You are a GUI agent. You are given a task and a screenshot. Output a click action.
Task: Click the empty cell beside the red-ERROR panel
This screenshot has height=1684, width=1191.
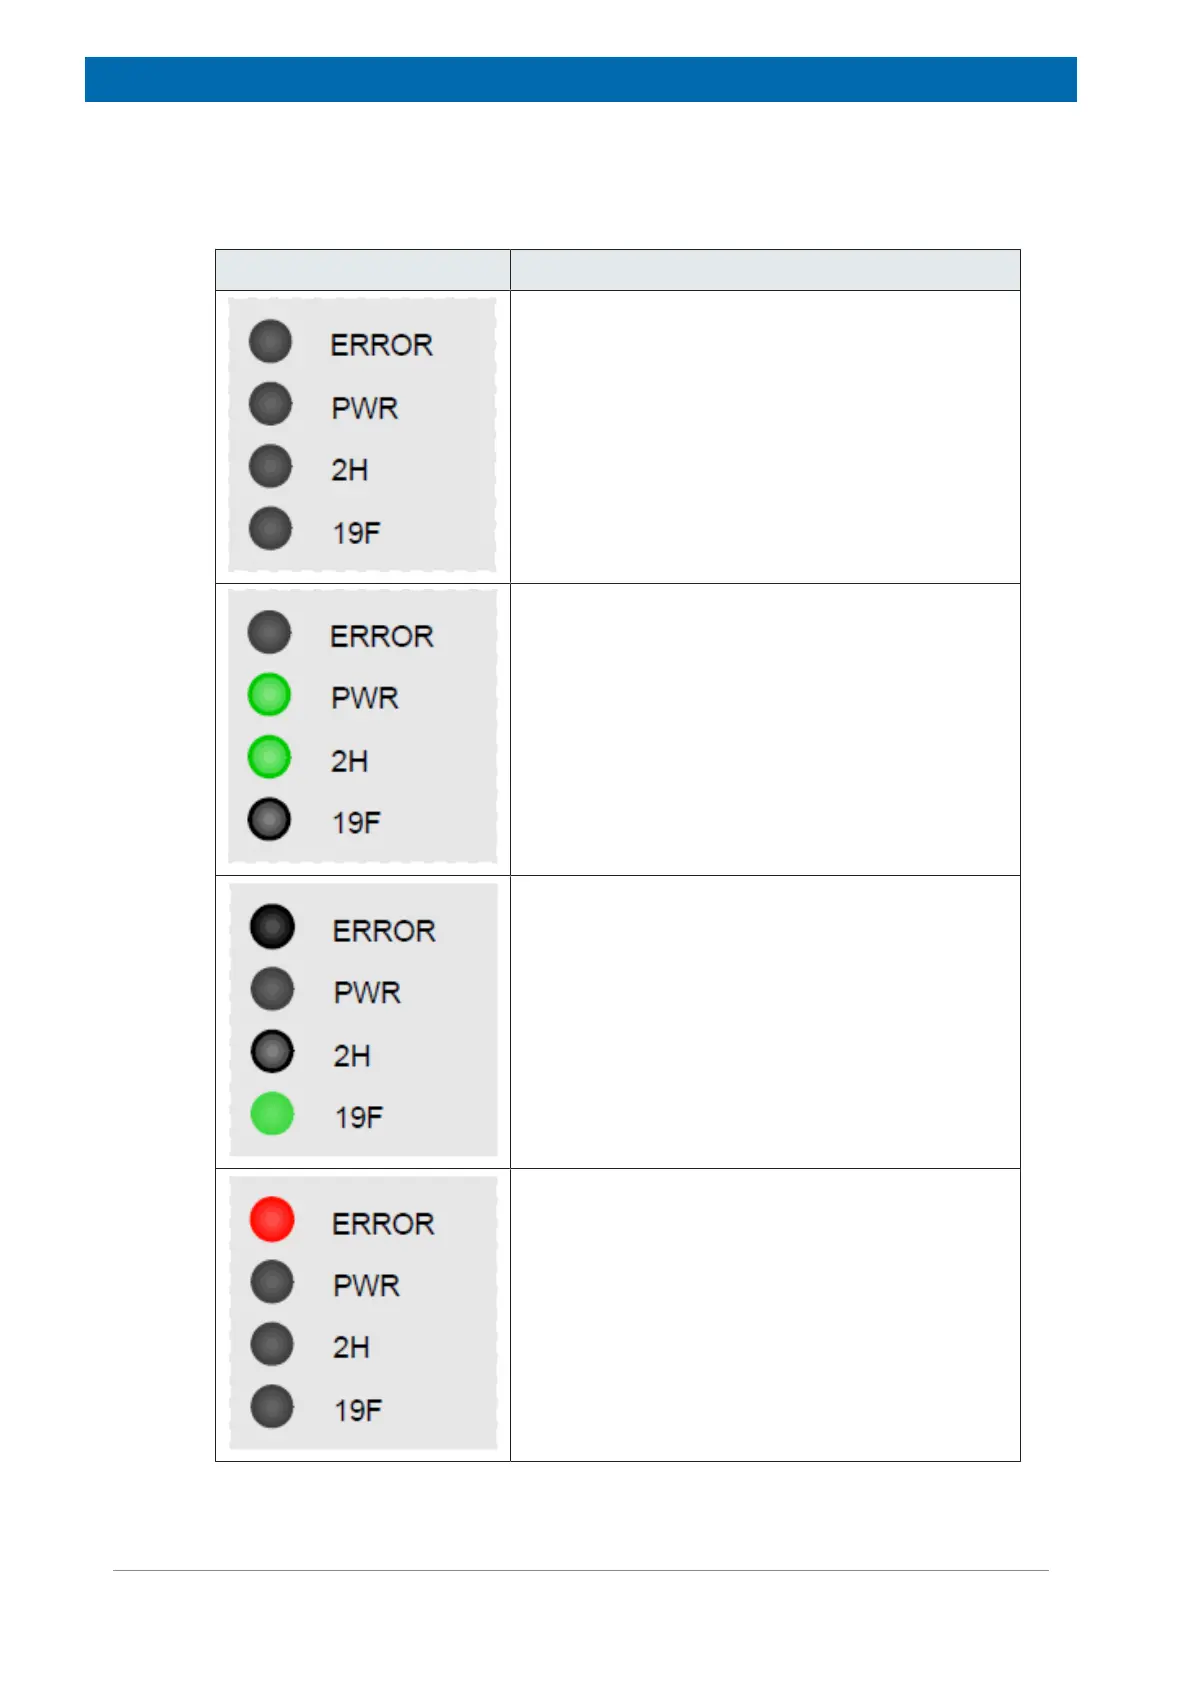tap(765, 1314)
